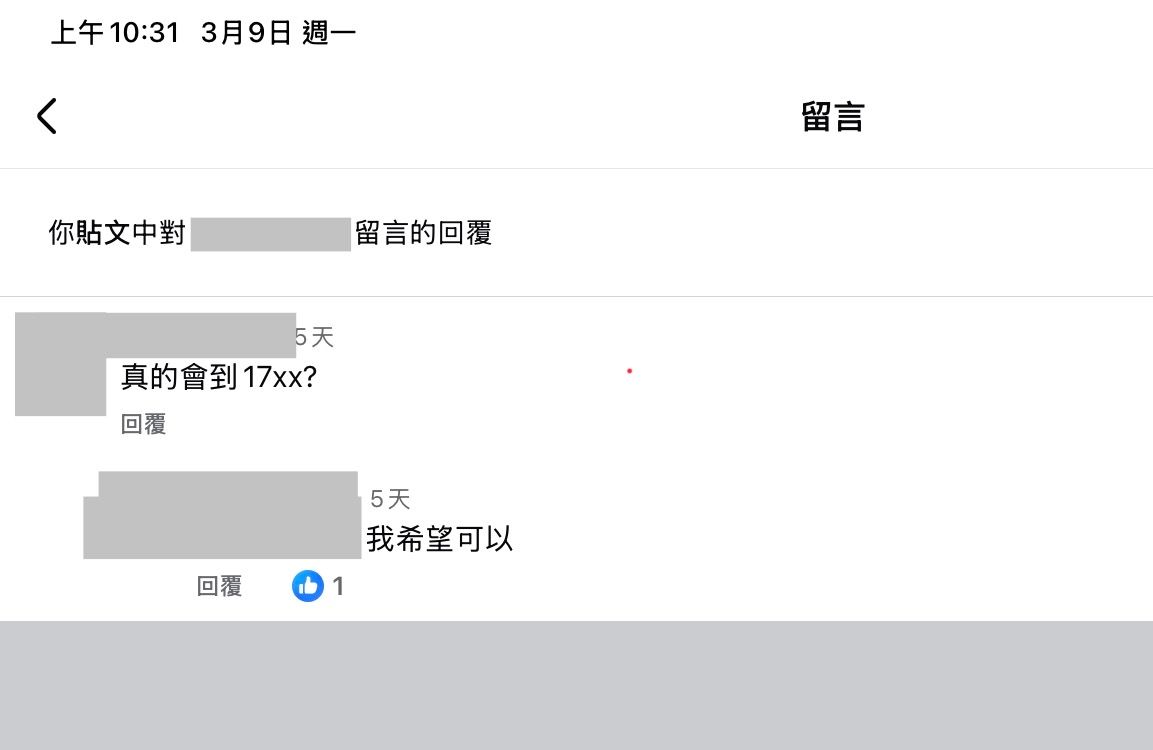Open the replier's redacted name before 我希望可以
This screenshot has width=1153, height=750.
point(222,516)
